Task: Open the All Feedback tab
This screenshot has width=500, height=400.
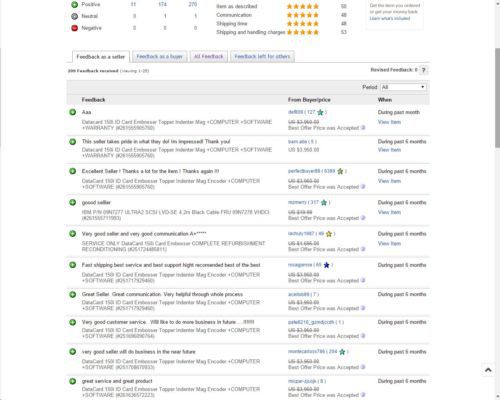Action: pos(209,56)
